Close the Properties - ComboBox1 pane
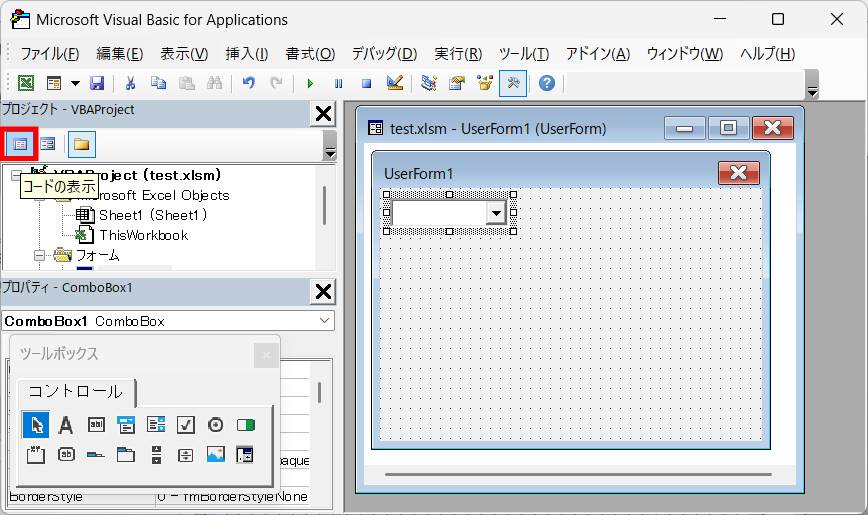The width and height of the screenshot is (868, 515). click(323, 292)
